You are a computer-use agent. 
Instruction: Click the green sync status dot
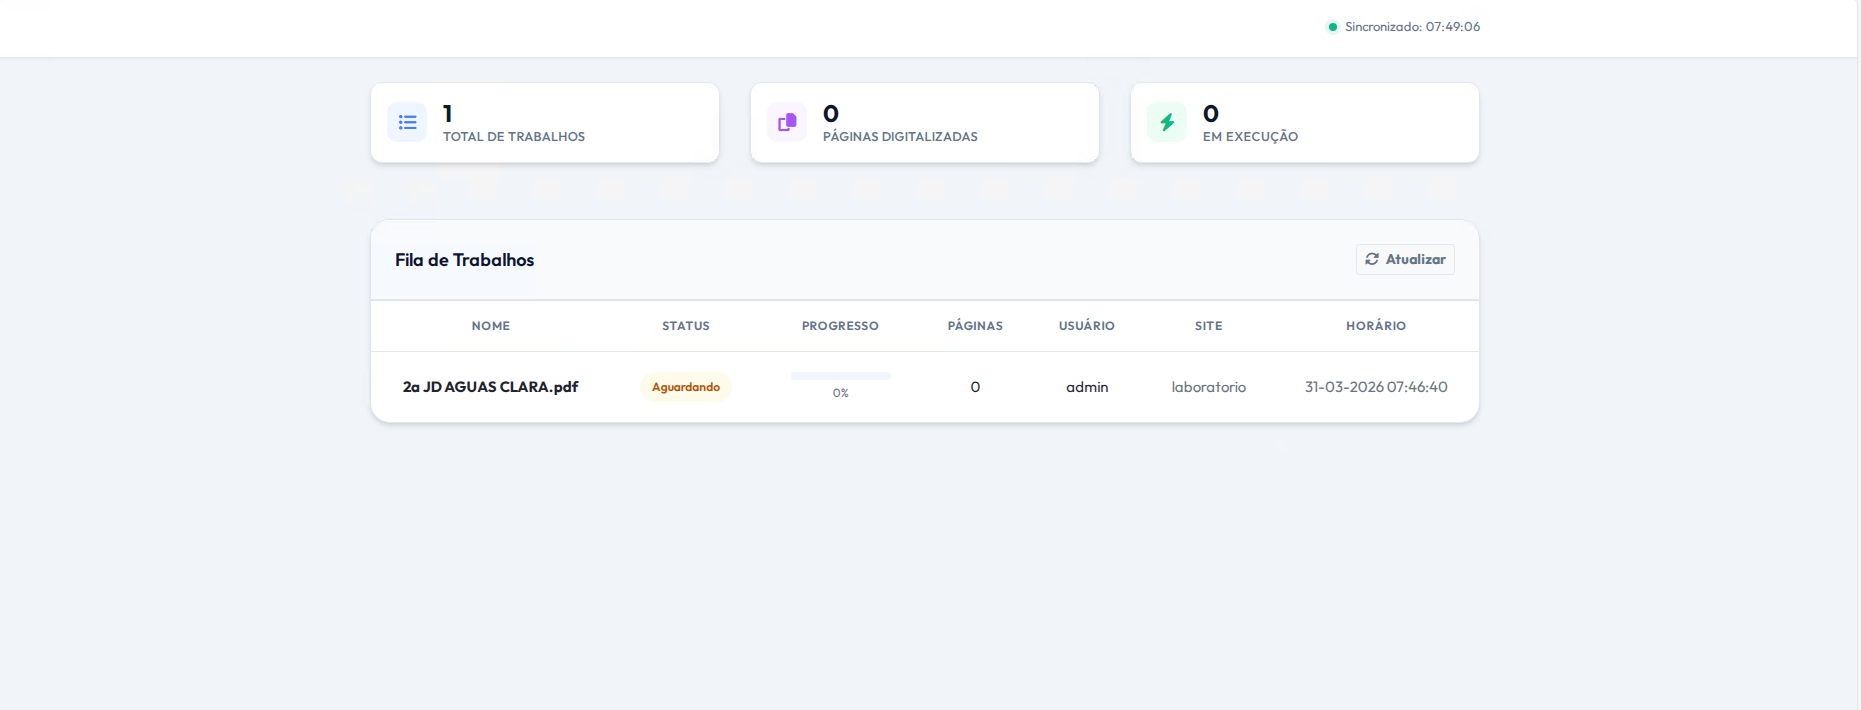(1332, 27)
